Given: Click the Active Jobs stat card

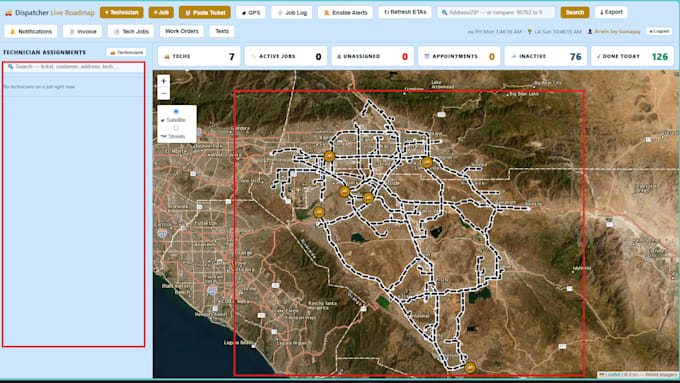Looking at the screenshot, I should 286,56.
